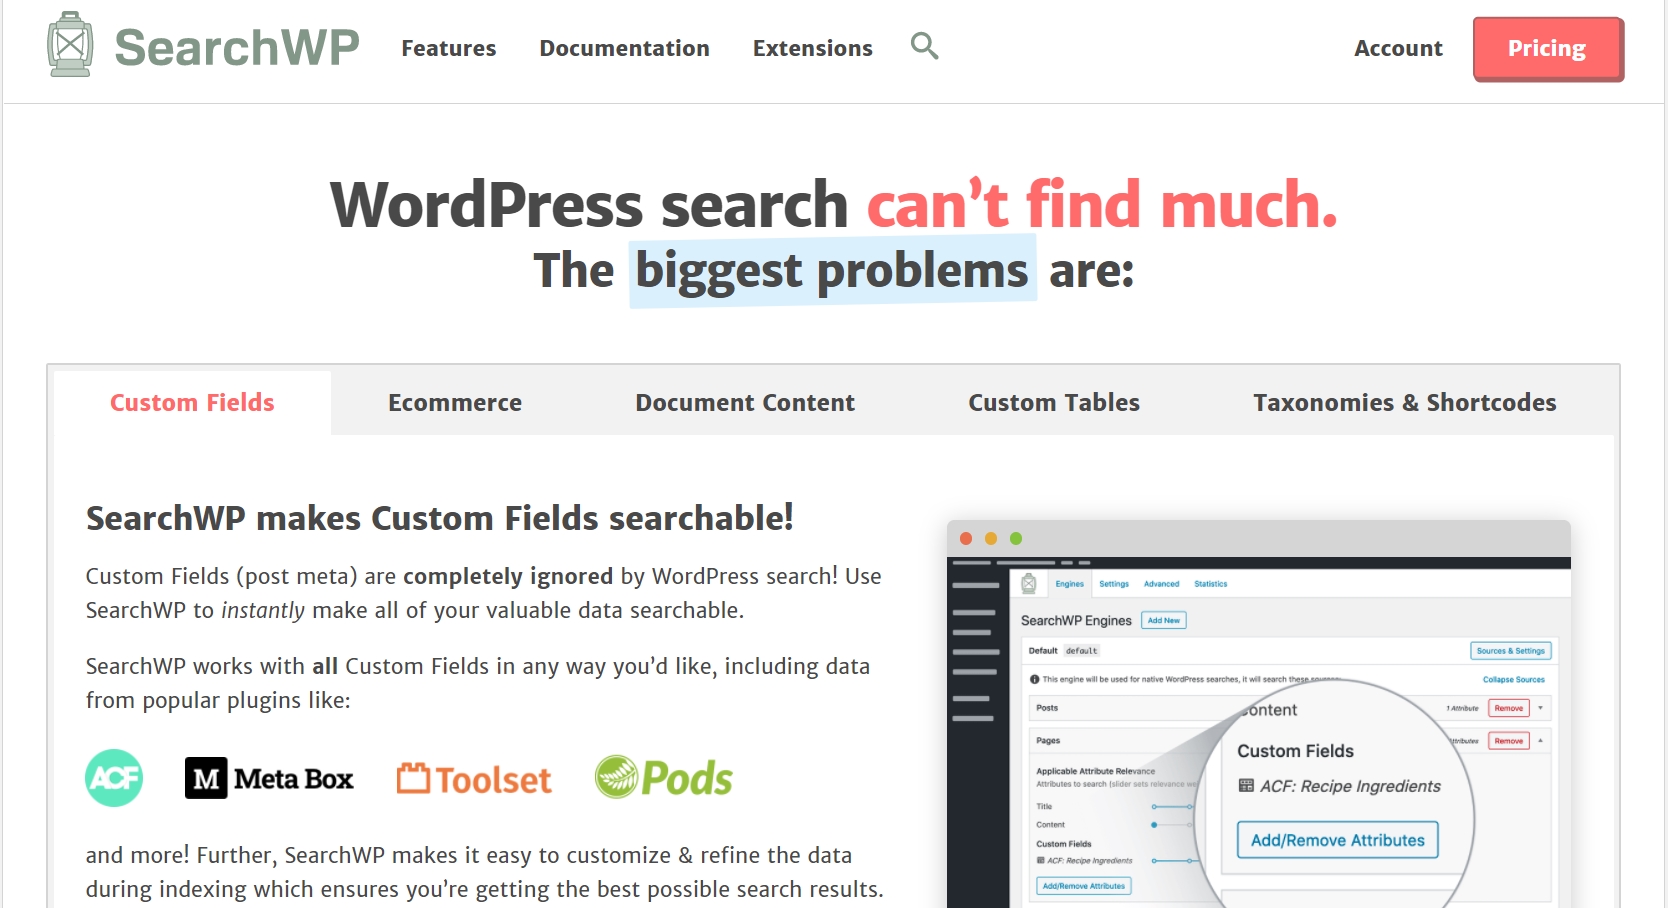Switch to the Ecommerce tab

click(x=455, y=403)
